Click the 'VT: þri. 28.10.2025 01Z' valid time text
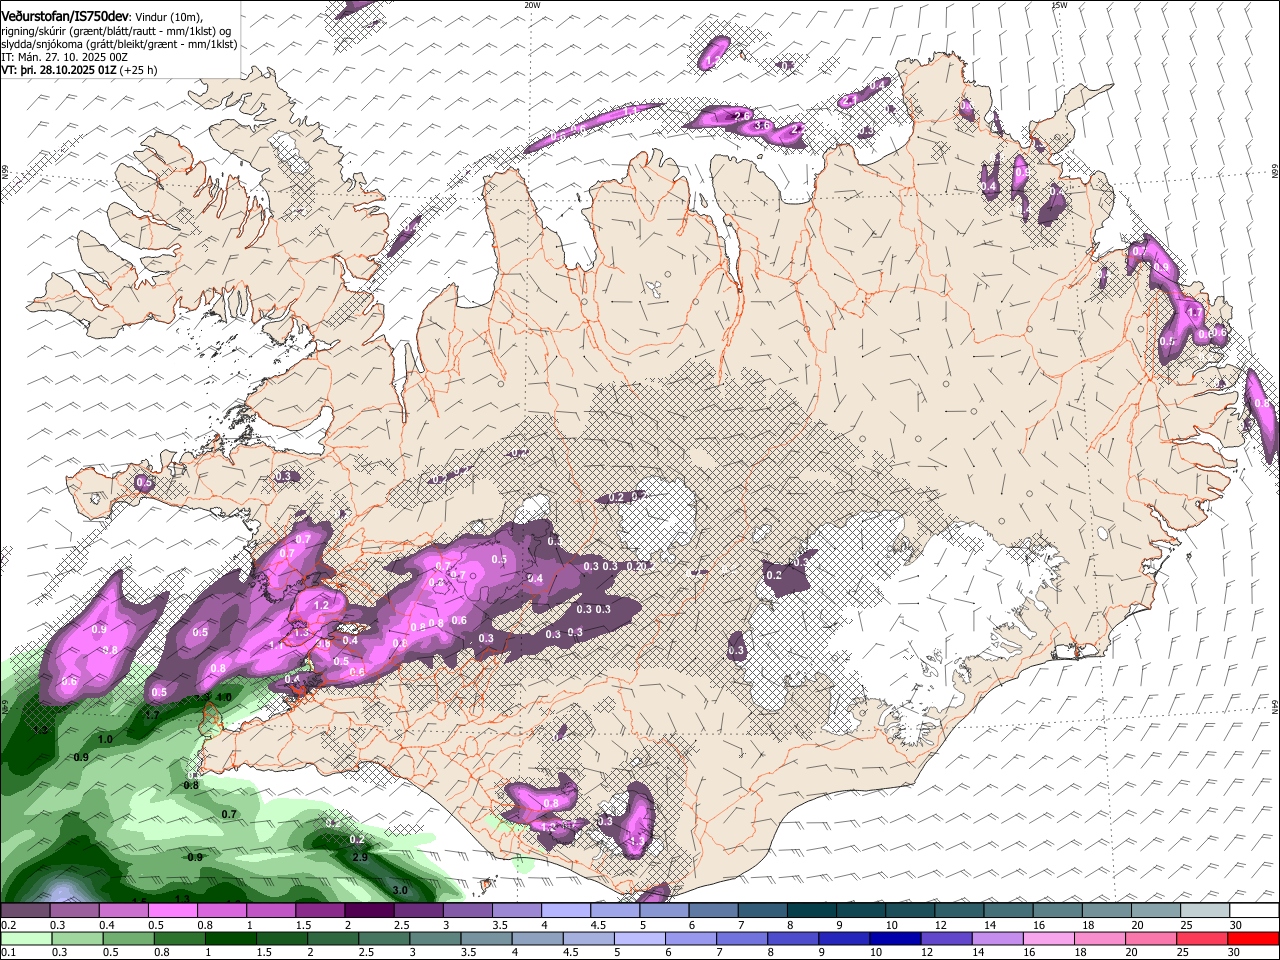1280x960 pixels. pyautogui.click(x=59, y=71)
